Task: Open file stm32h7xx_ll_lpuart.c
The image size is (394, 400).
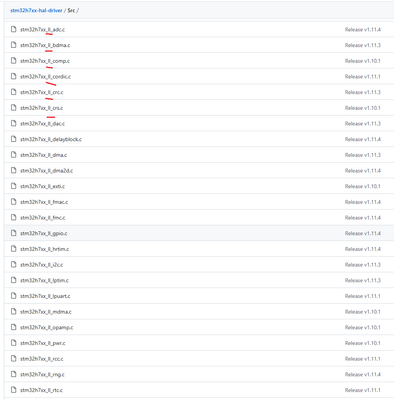Action: (45, 296)
